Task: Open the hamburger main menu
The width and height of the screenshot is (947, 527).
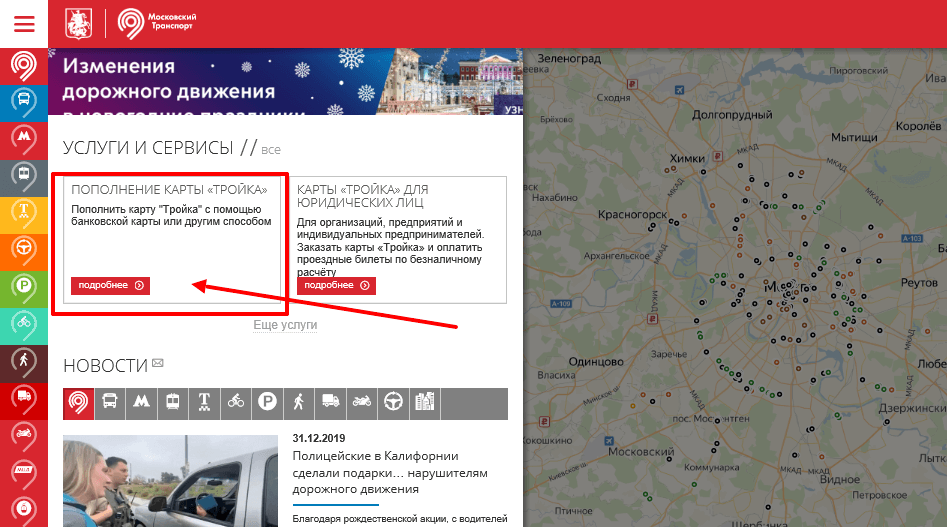Action: click(24, 24)
